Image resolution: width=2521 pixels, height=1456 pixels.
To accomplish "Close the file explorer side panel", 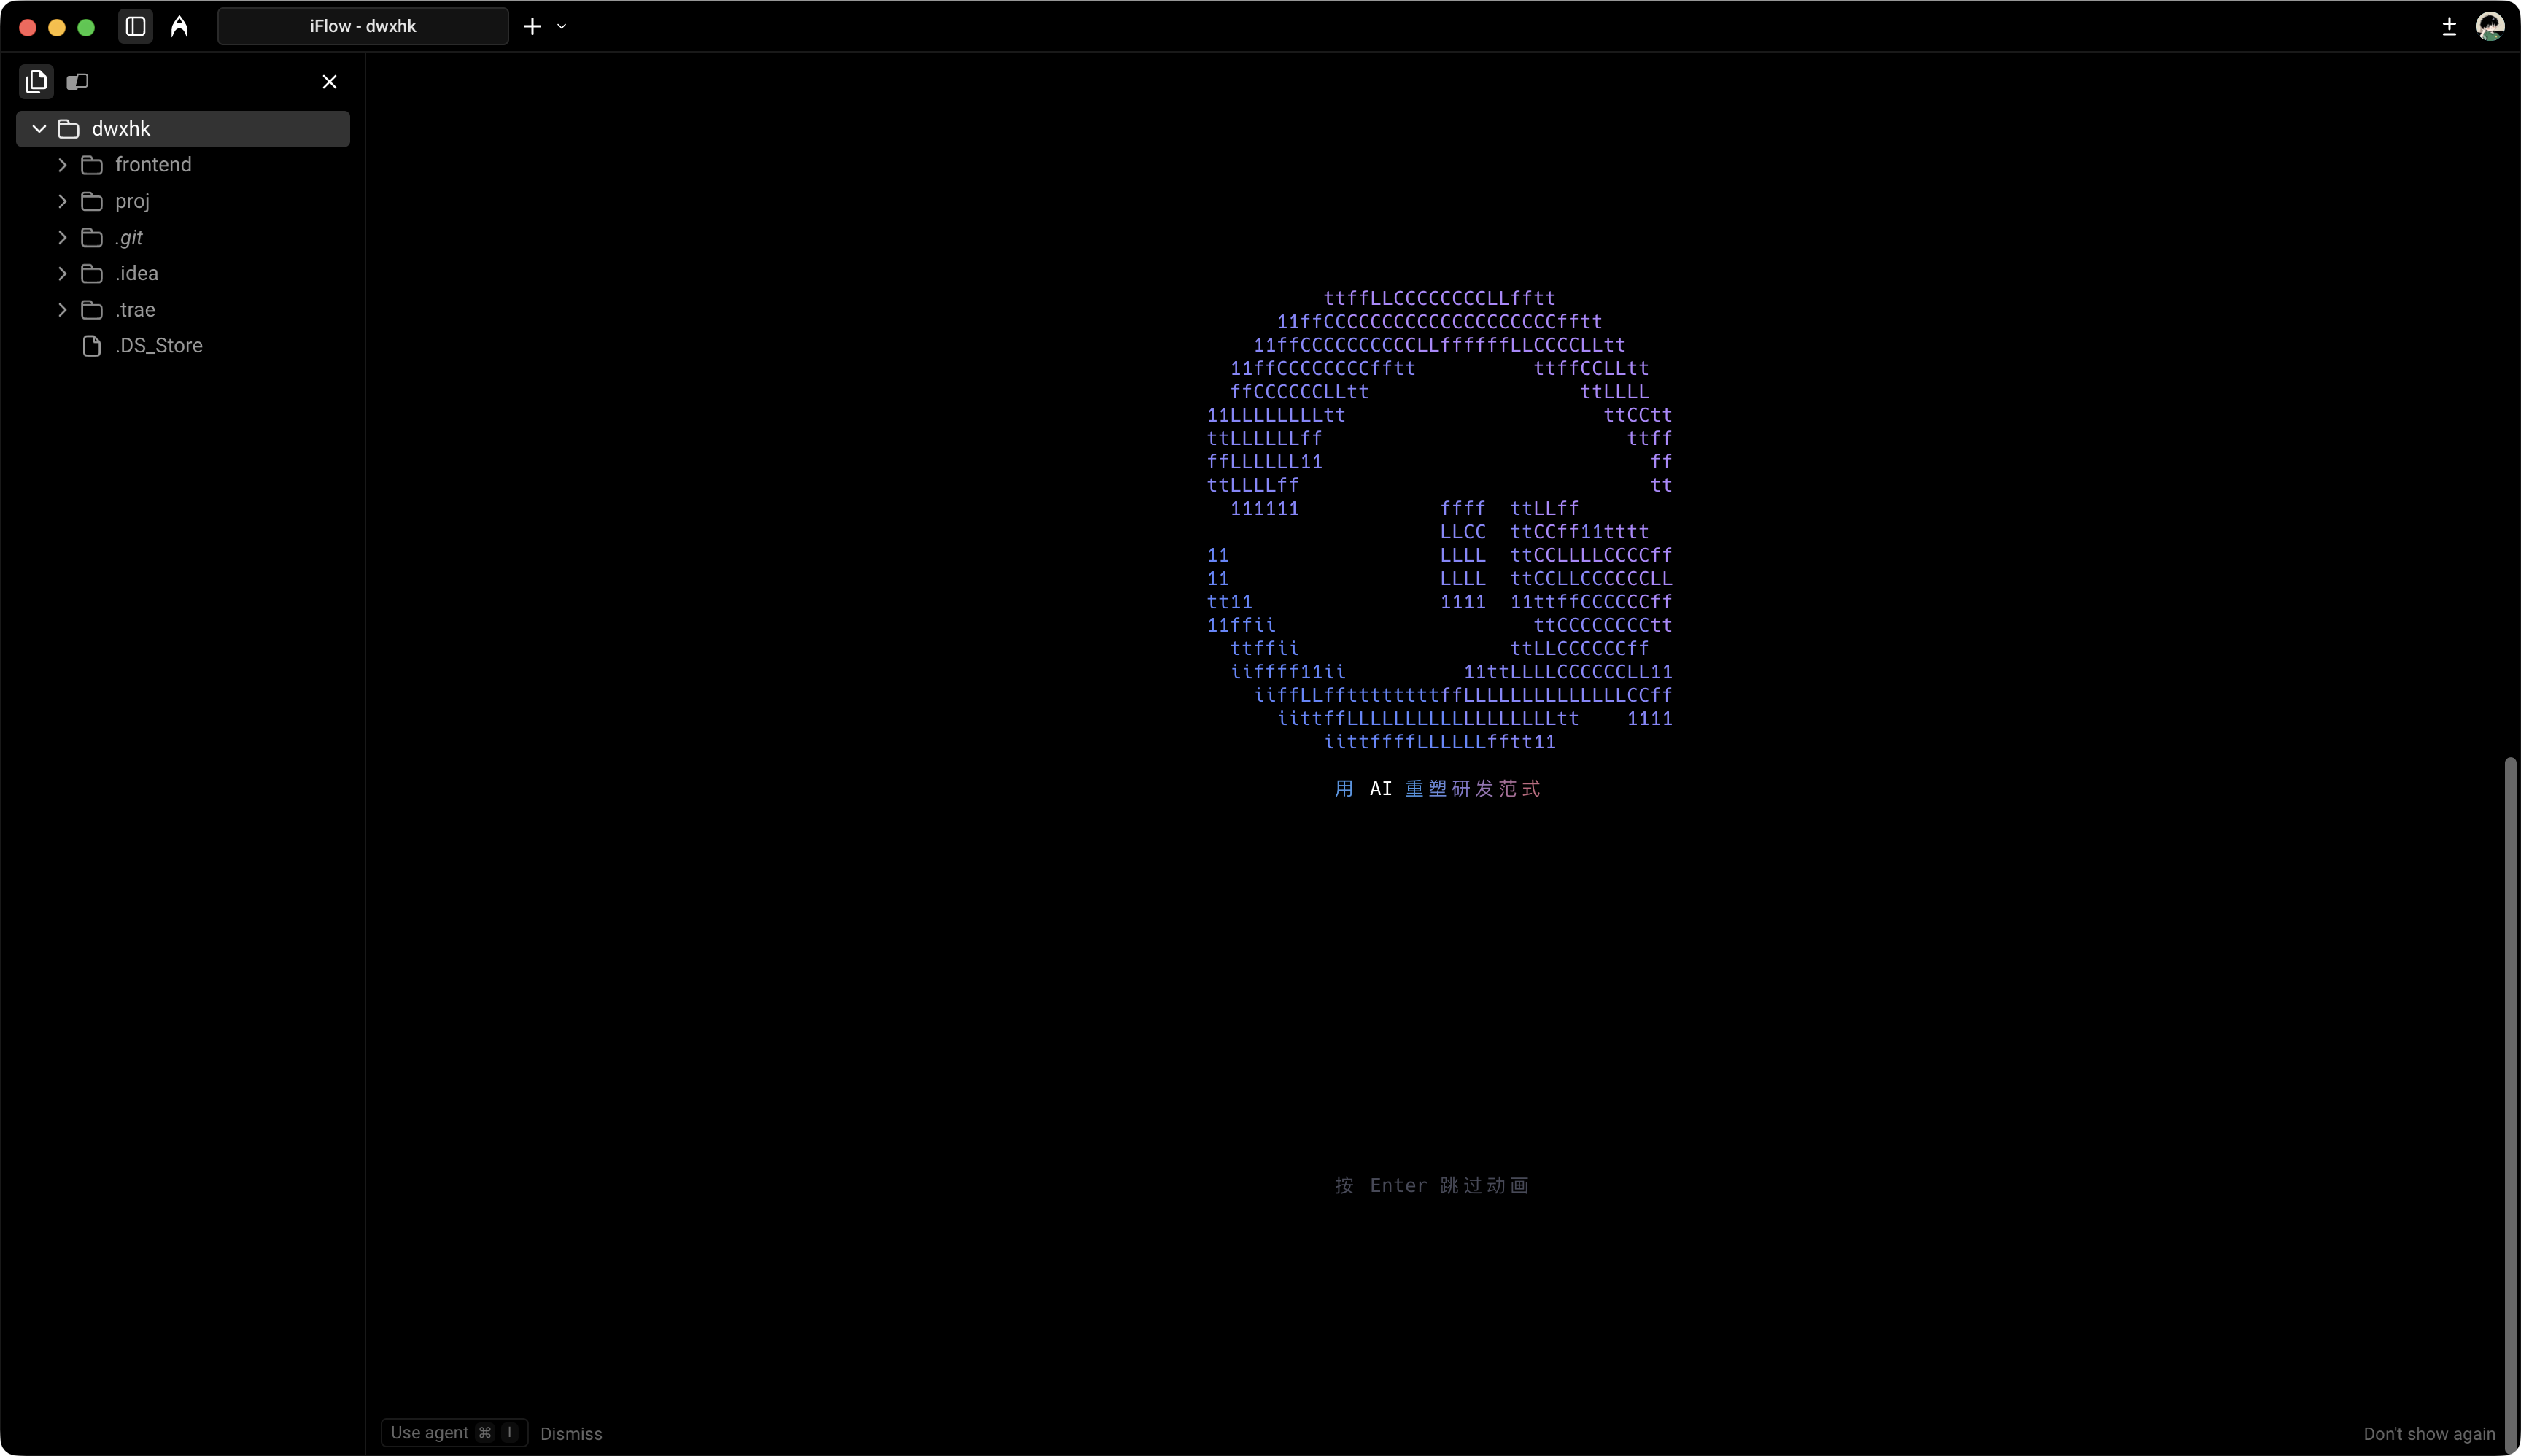I will point(329,82).
